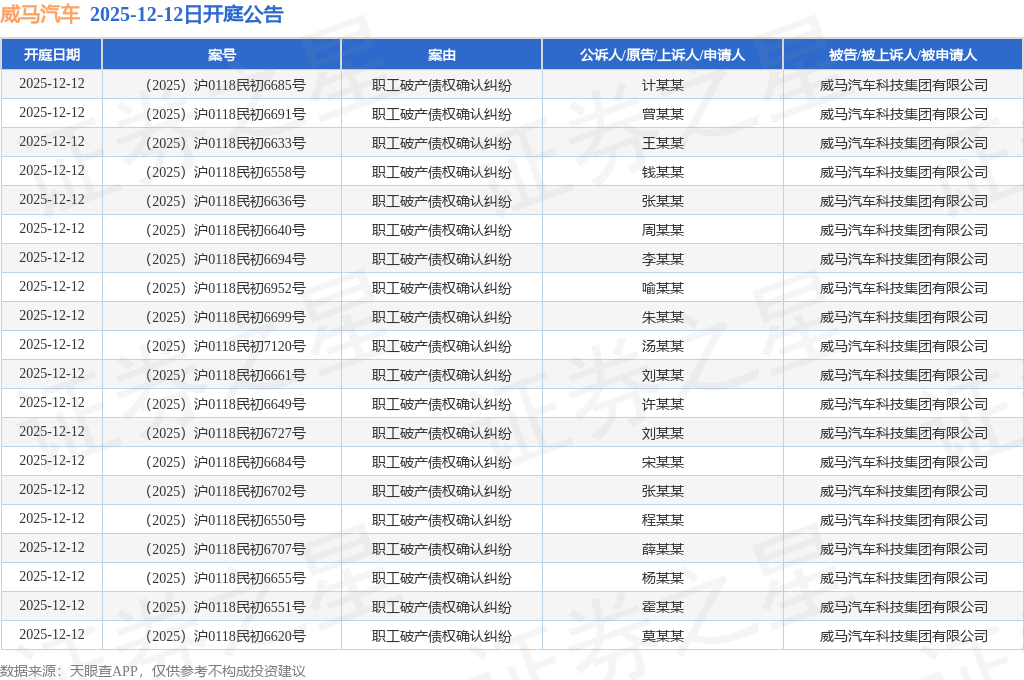Click the 数据来源 天眼查APP footer note
Viewport: 1024px width, 680px height.
point(153,671)
